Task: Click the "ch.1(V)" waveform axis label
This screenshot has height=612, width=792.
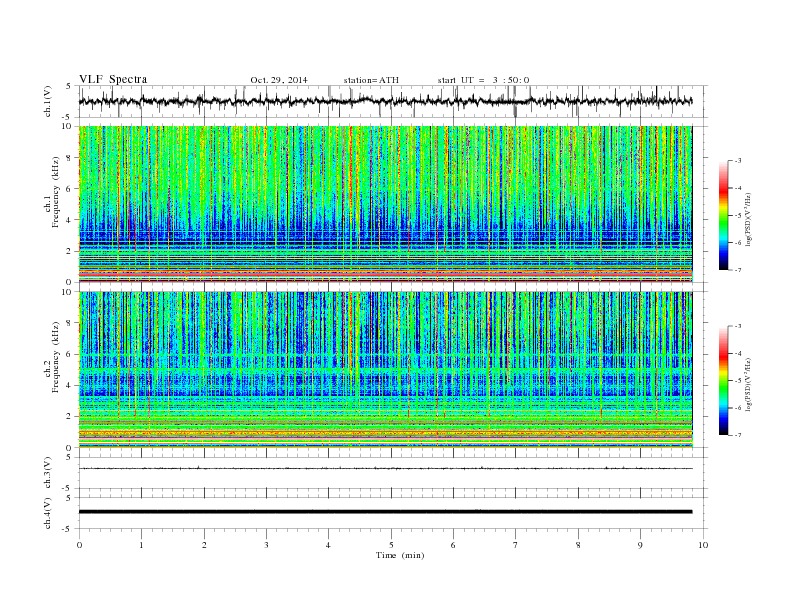Action: 48,101
